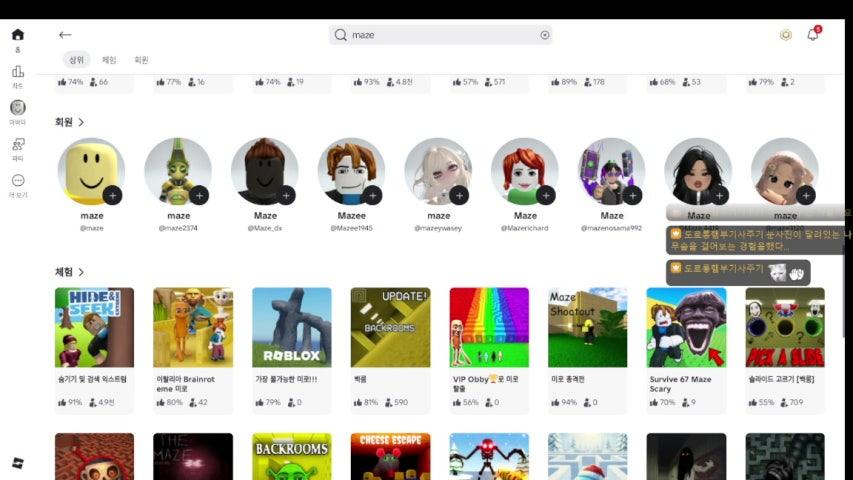Viewport: 853px width, 480px height.
Task: Click username @mazenosama992
Action: (x=611, y=228)
